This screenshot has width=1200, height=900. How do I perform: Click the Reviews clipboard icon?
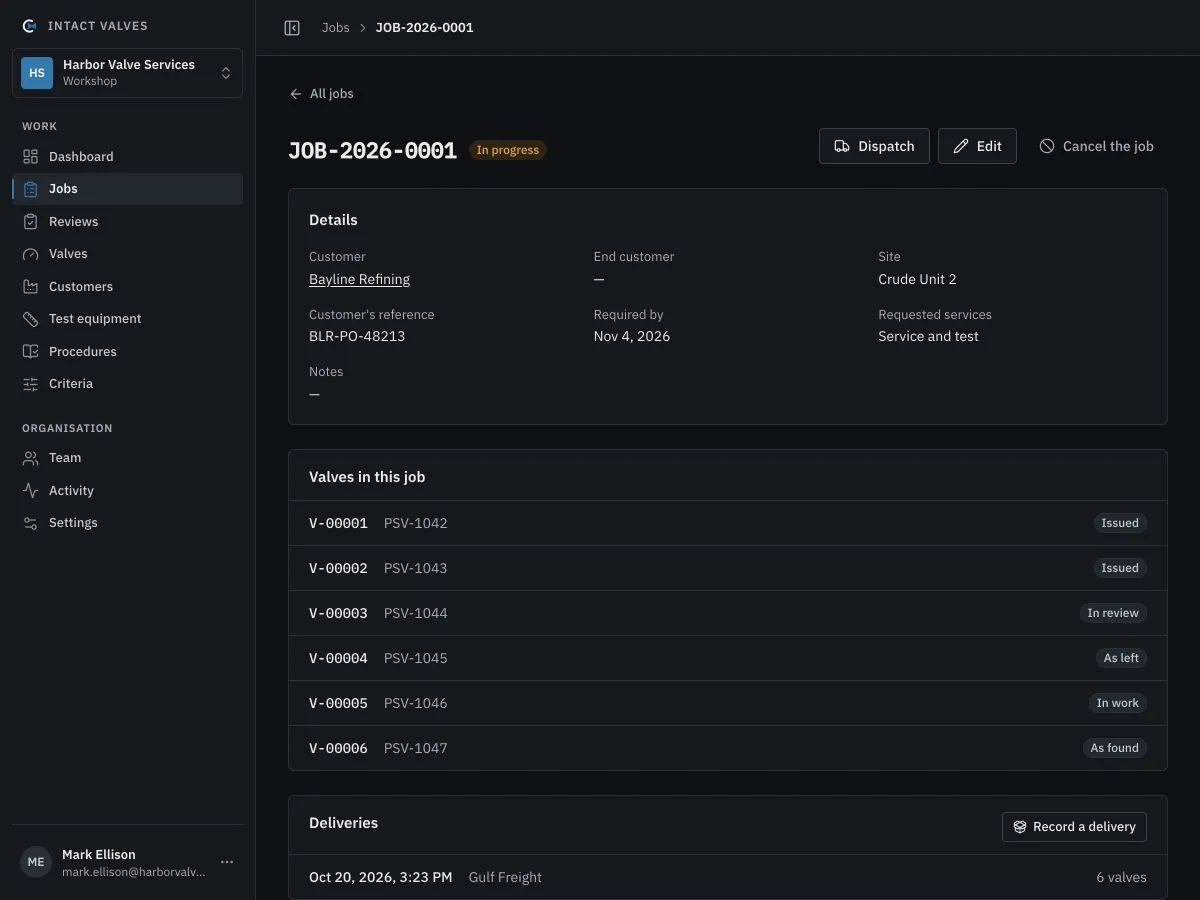point(31,222)
